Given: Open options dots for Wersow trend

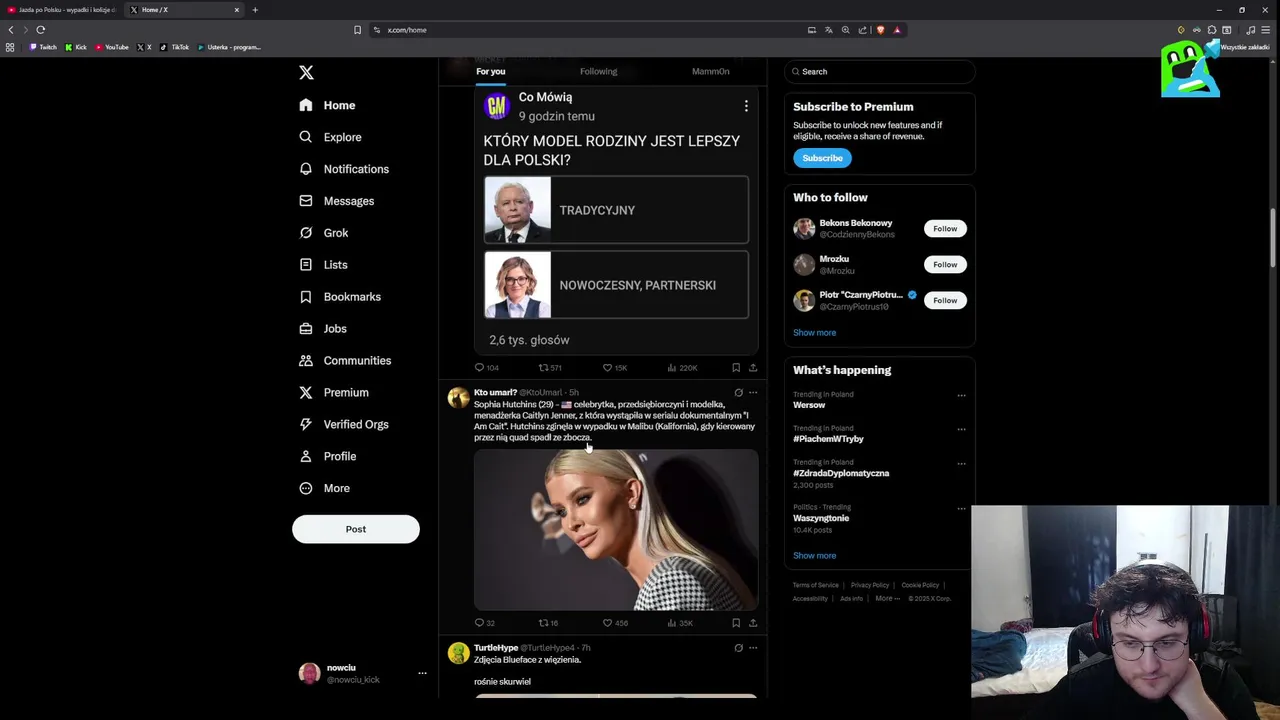Looking at the screenshot, I should (x=961, y=395).
